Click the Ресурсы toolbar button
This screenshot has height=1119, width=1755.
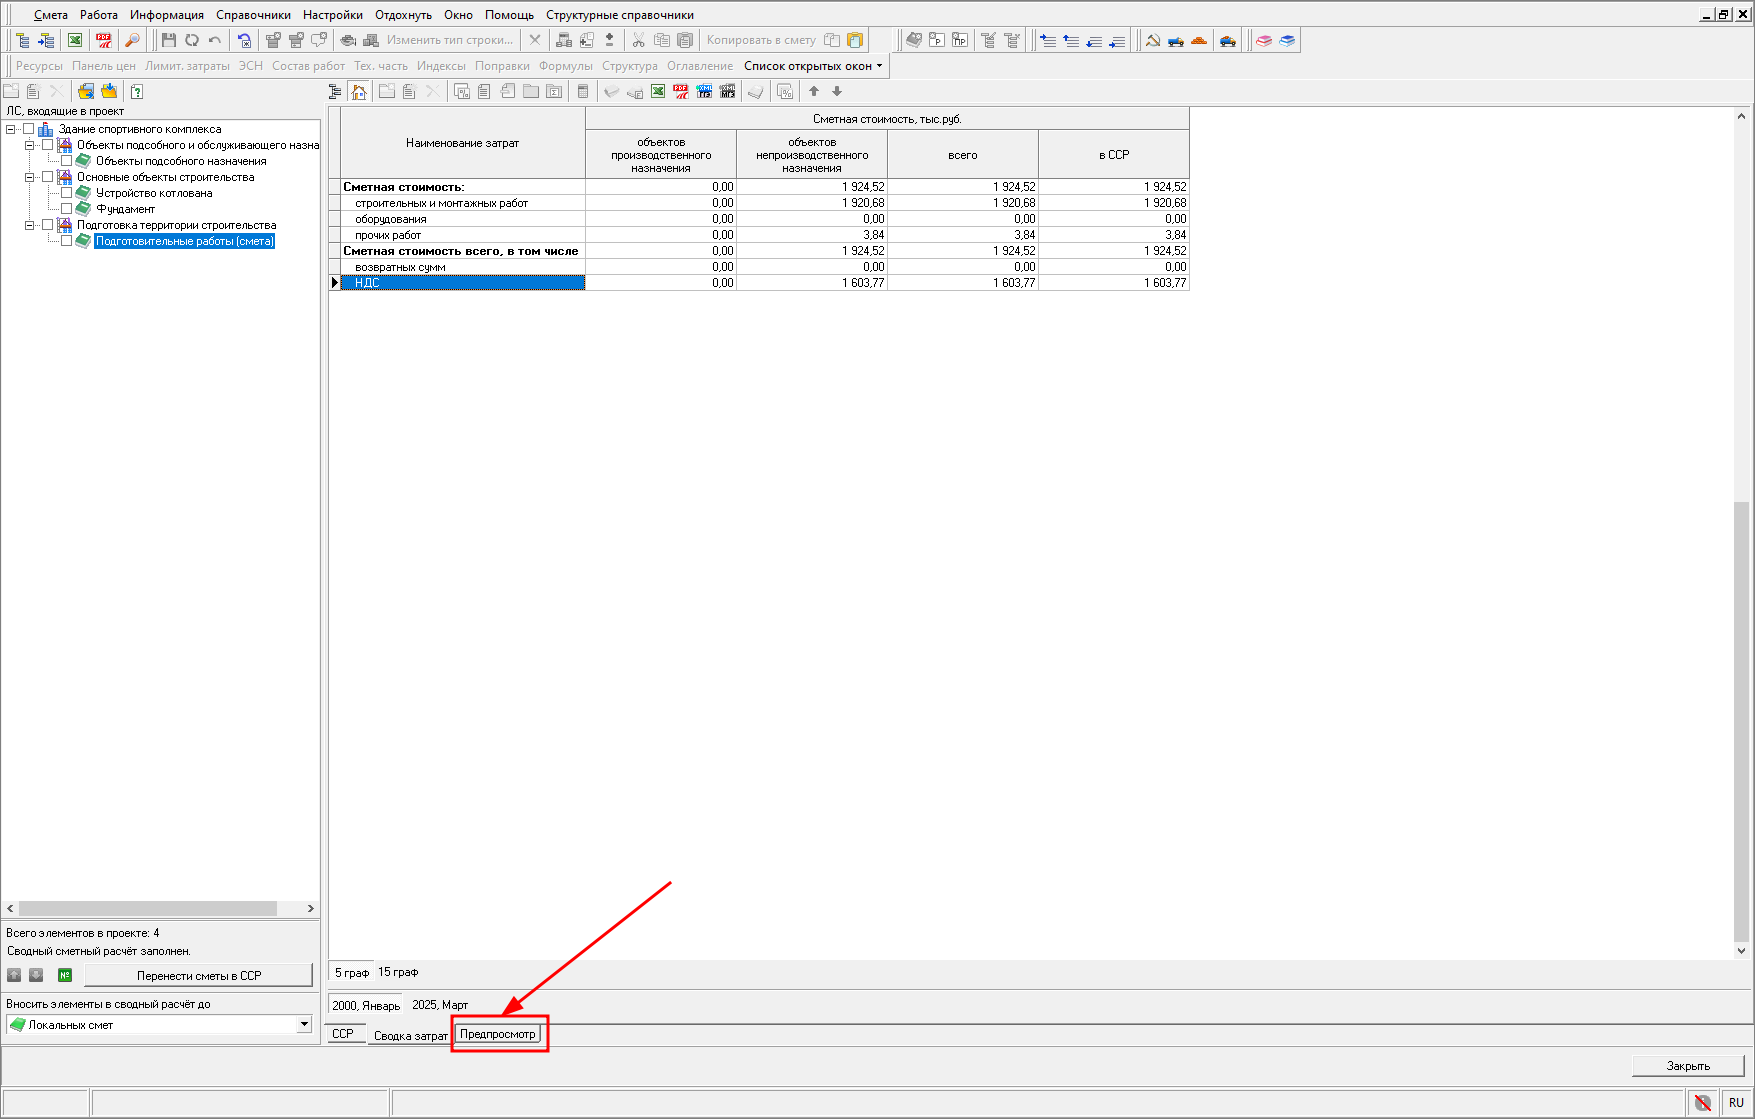point(39,66)
